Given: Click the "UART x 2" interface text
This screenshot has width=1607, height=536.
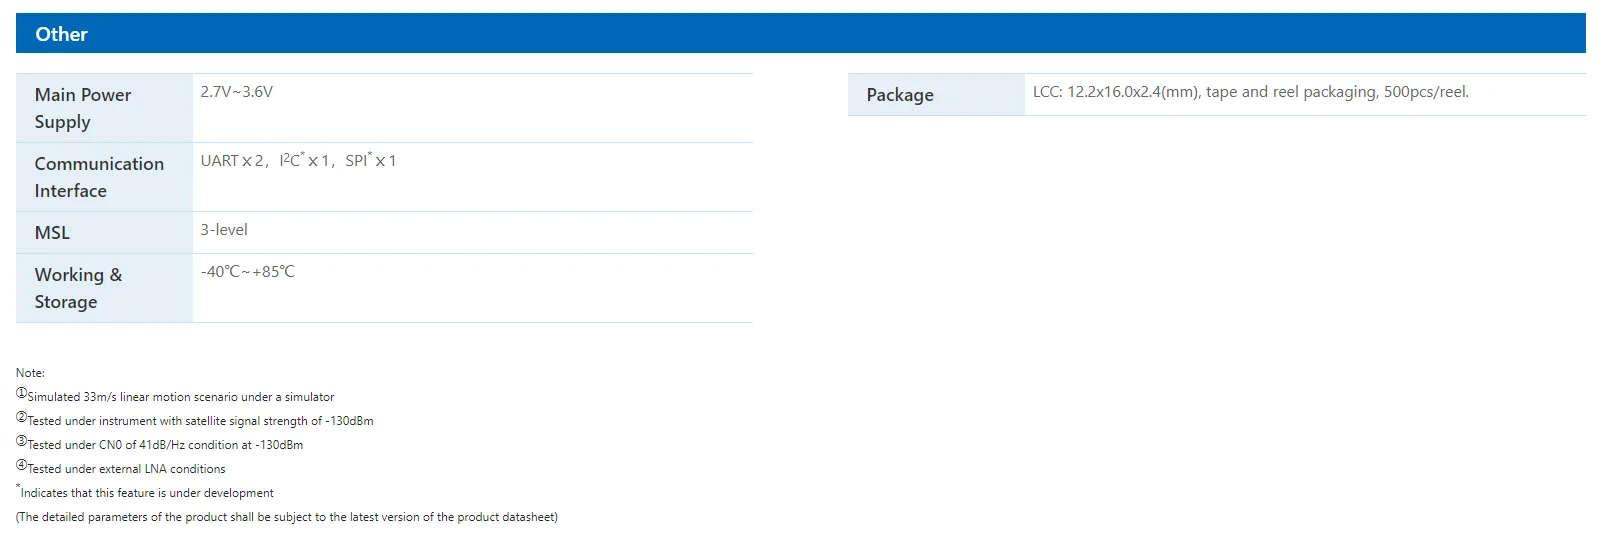Looking at the screenshot, I should (x=232, y=161).
